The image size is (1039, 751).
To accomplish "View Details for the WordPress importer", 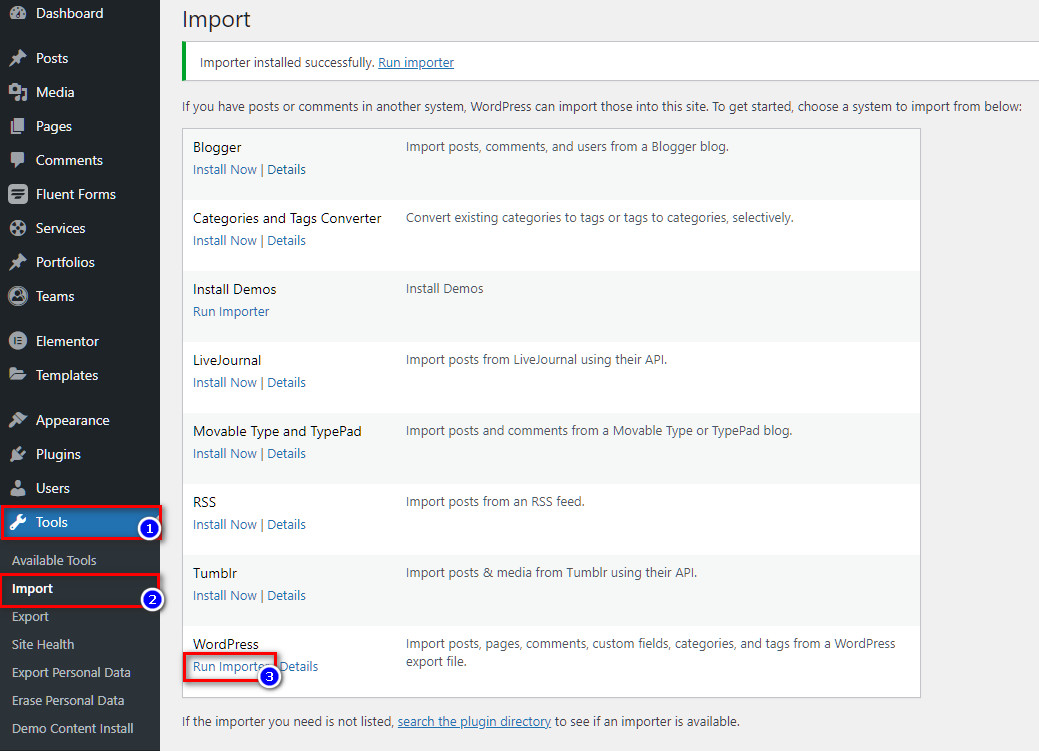I will point(299,666).
